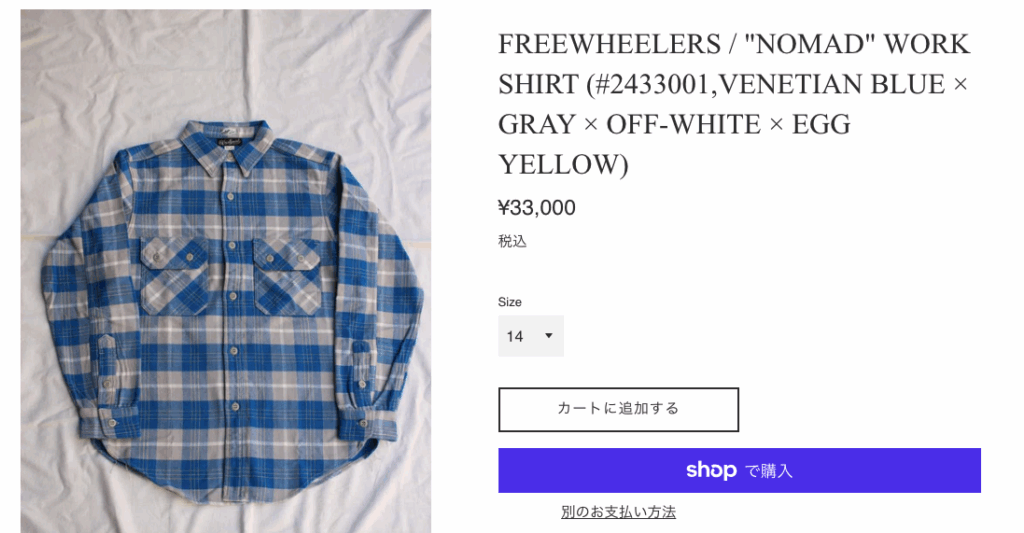Open the Size dropdown showing 14
This screenshot has height=533, width=1024.
(x=531, y=336)
